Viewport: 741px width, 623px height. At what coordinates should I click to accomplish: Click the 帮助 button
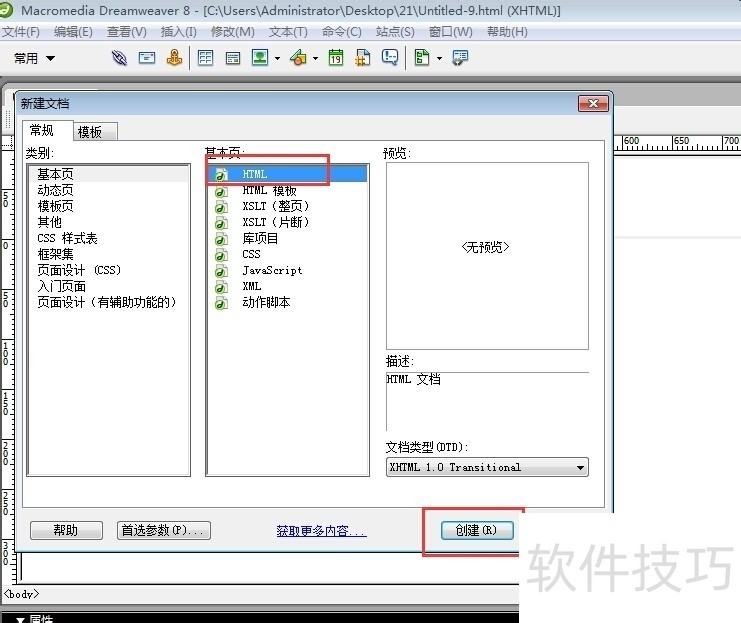pyautogui.click(x=66, y=530)
